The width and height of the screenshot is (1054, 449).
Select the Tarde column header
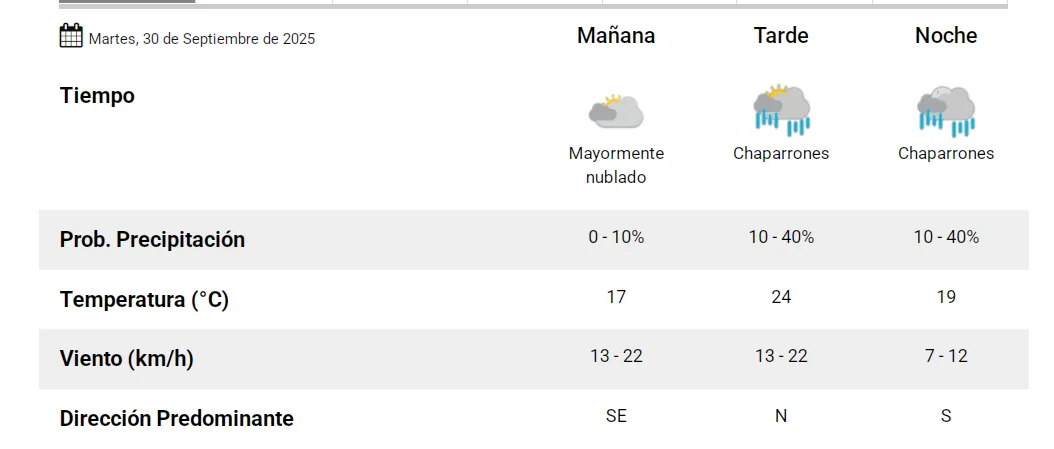[781, 36]
